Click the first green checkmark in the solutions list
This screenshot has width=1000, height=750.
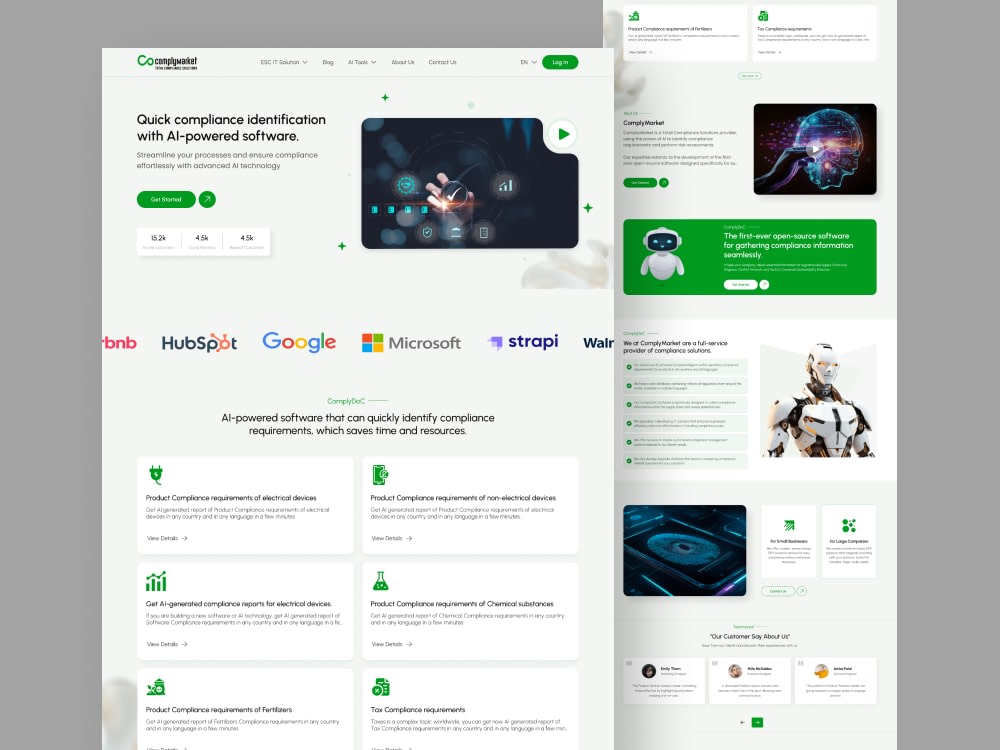tap(629, 367)
